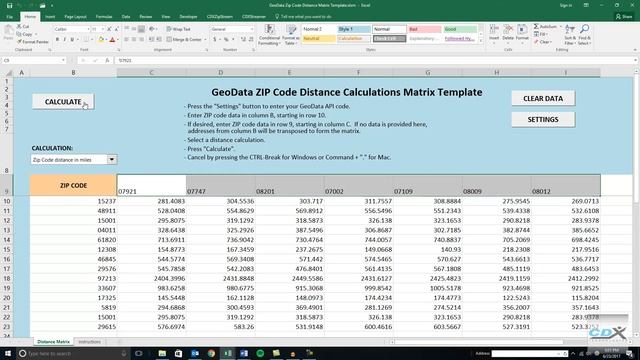Image resolution: width=640 pixels, height=360 pixels.
Task: Switch to the Formulas tab
Action: point(104,17)
